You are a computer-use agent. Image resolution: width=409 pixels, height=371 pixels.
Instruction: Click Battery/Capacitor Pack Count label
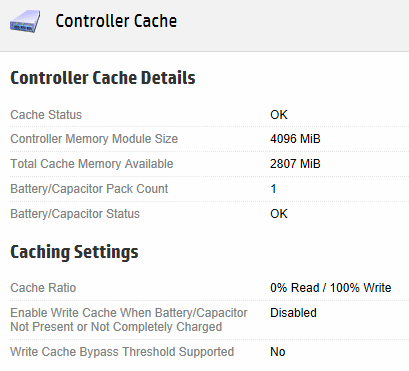(x=89, y=189)
